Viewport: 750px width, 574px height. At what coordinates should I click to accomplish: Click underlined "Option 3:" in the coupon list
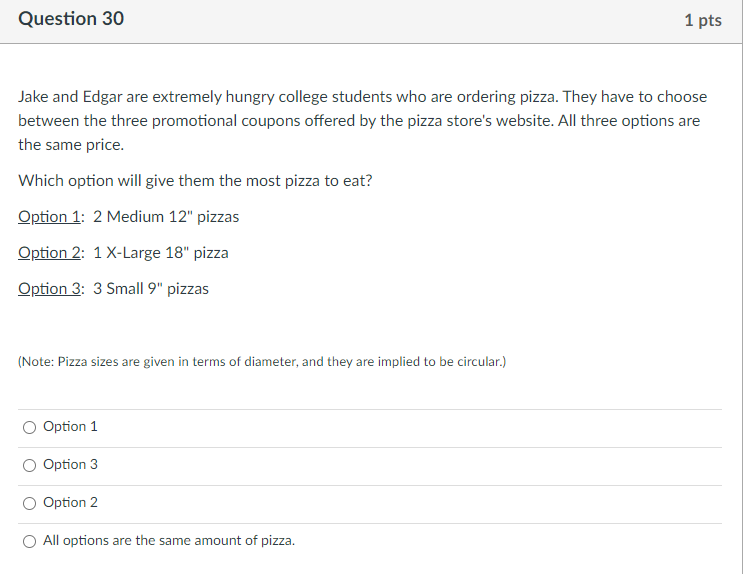point(50,289)
